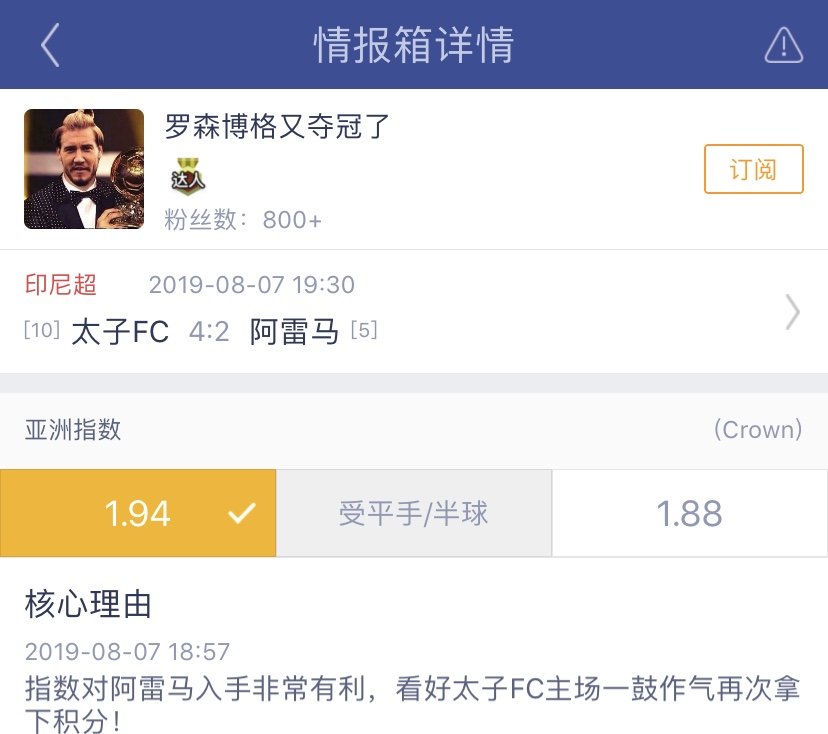Viewport: 828px width, 734px height.
Task: Tap the back arrow in header
Action: point(50,45)
